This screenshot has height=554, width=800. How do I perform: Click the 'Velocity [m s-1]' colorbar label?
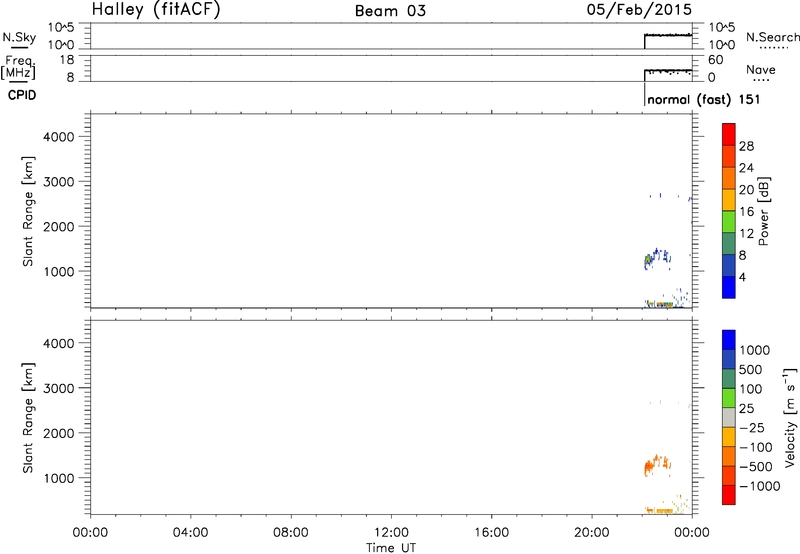pos(790,417)
